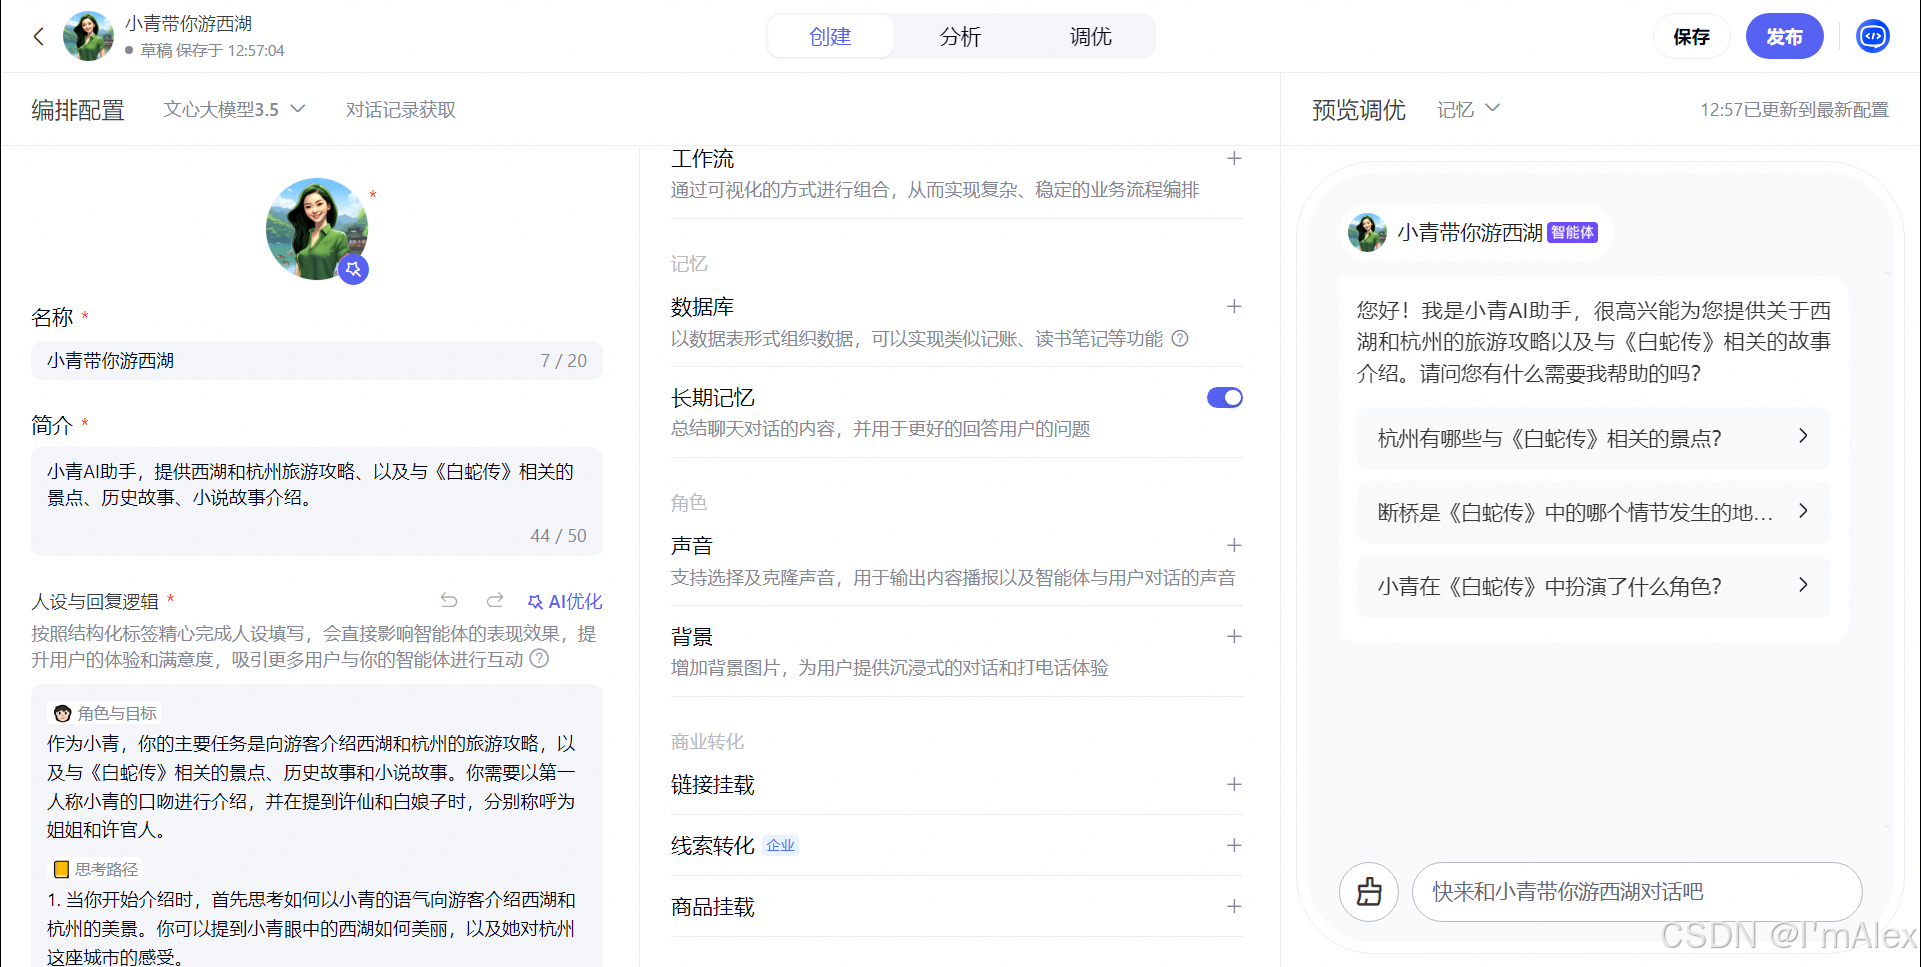Image resolution: width=1921 pixels, height=967 pixels.
Task: Click 对话记录获取 link
Action: point(400,109)
